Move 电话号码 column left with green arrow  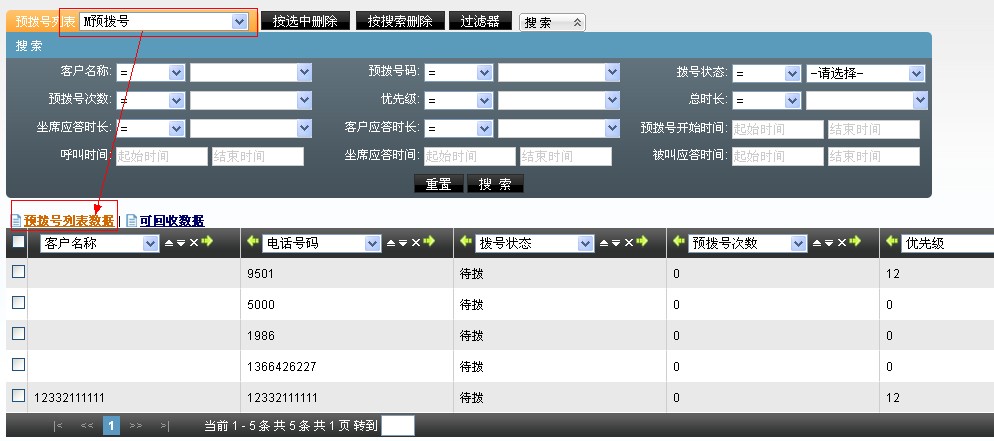pos(251,243)
